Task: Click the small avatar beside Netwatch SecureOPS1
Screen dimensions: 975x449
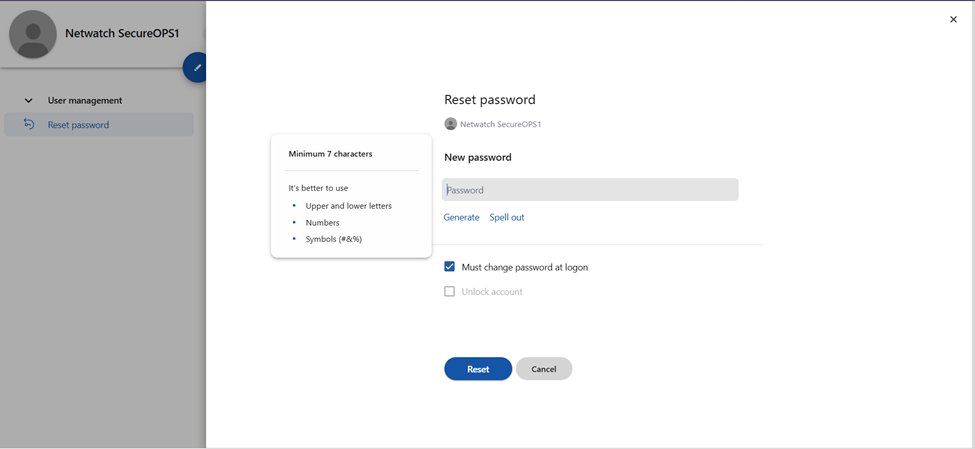Action: point(451,124)
